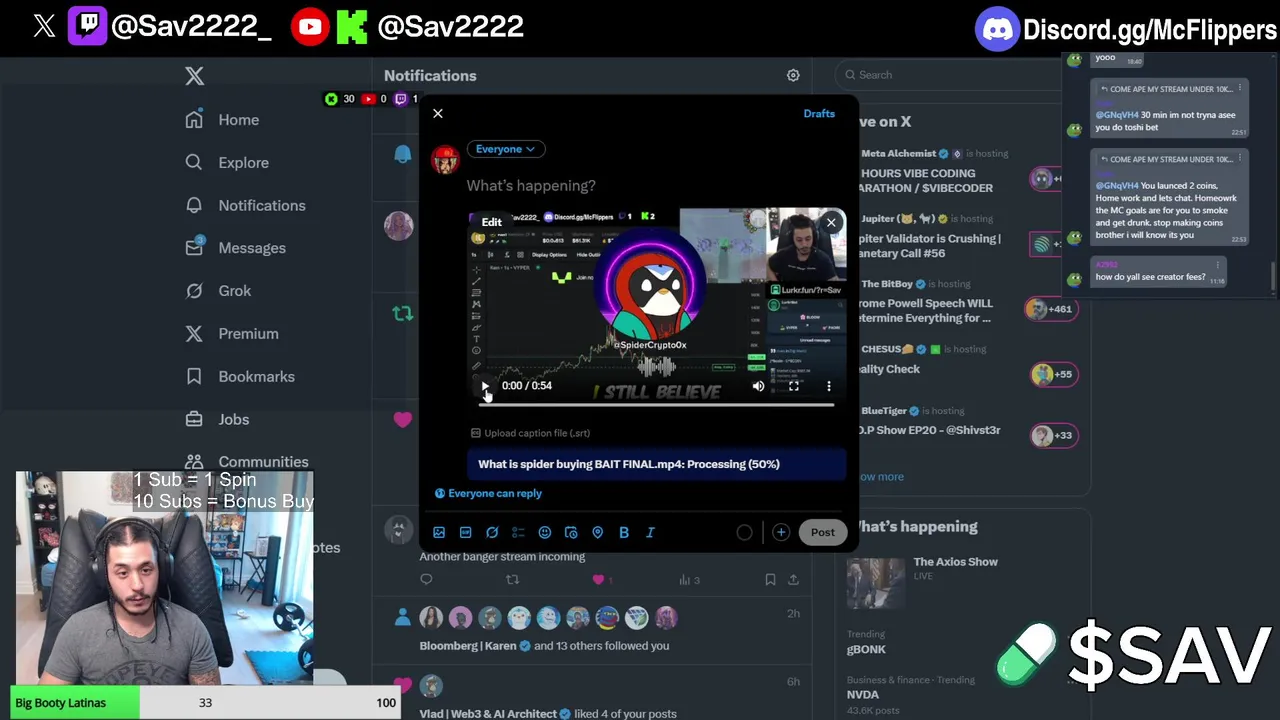Viewport: 1280px width, 720px height.
Task: Open Jobs in the sidebar
Action: (x=217, y=420)
